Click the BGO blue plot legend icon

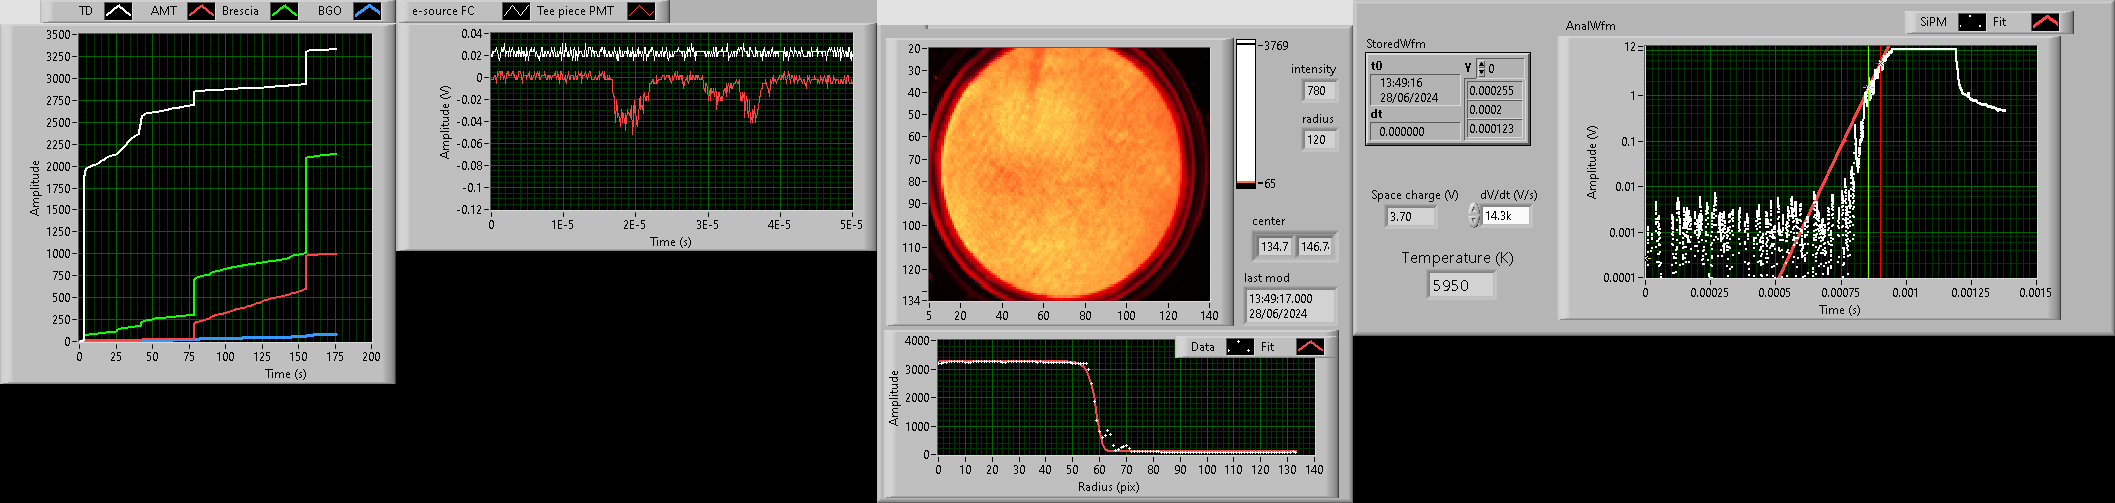coord(367,11)
